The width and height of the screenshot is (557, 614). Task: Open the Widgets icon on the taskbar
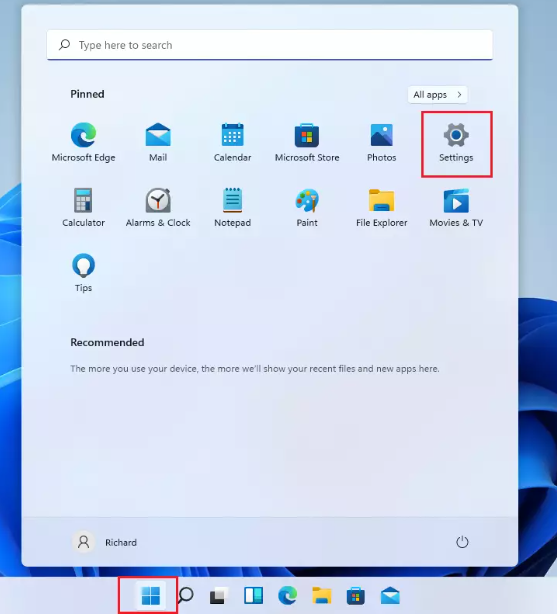(253, 596)
